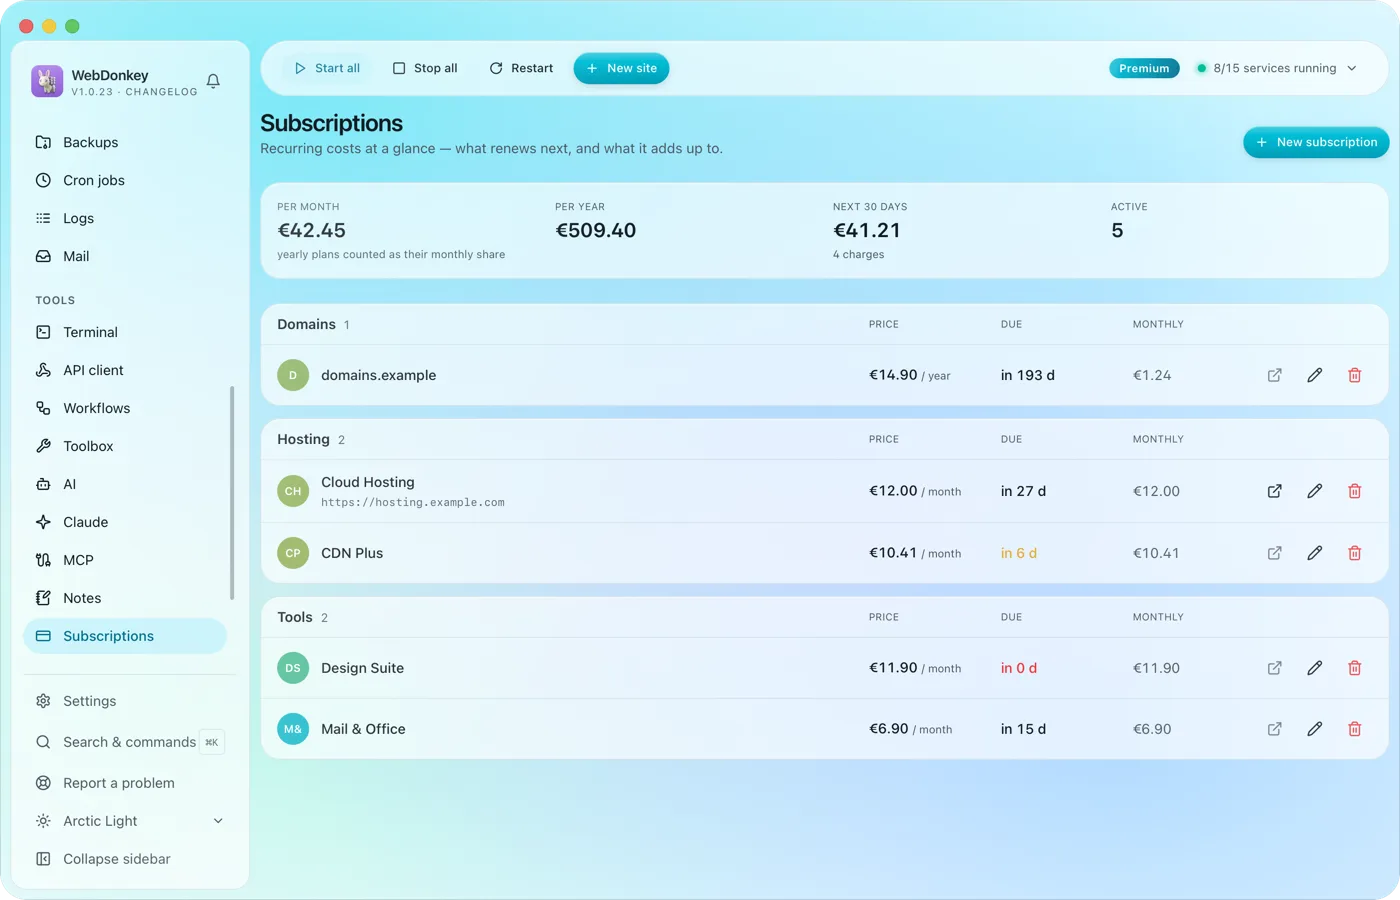Delete the Cloud Hosting subscription
This screenshot has height=900, width=1400.
pyautogui.click(x=1355, y=491)
